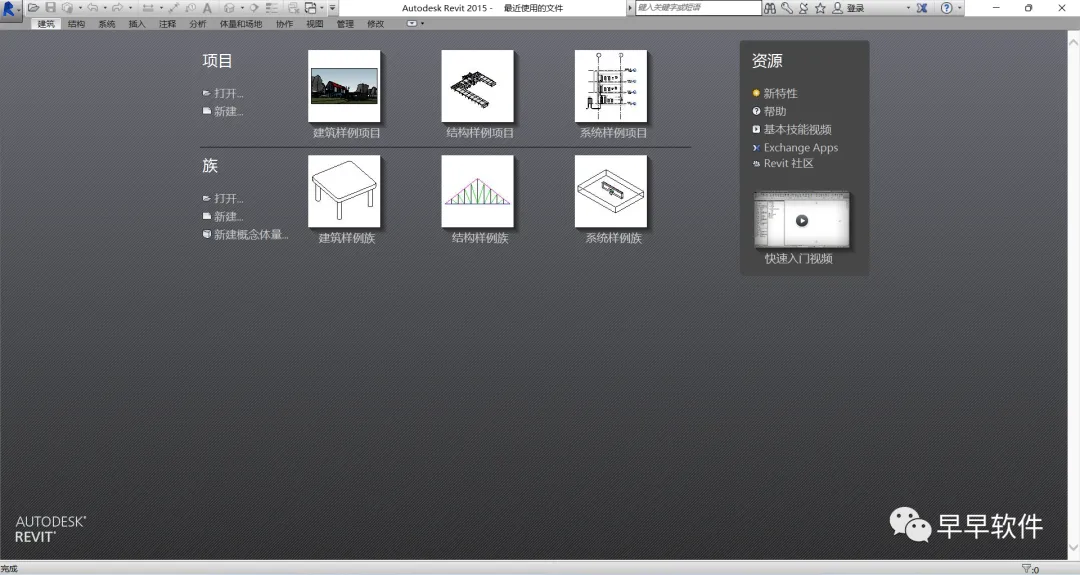Select the 管理 ribbon tab

pos(345,23)
